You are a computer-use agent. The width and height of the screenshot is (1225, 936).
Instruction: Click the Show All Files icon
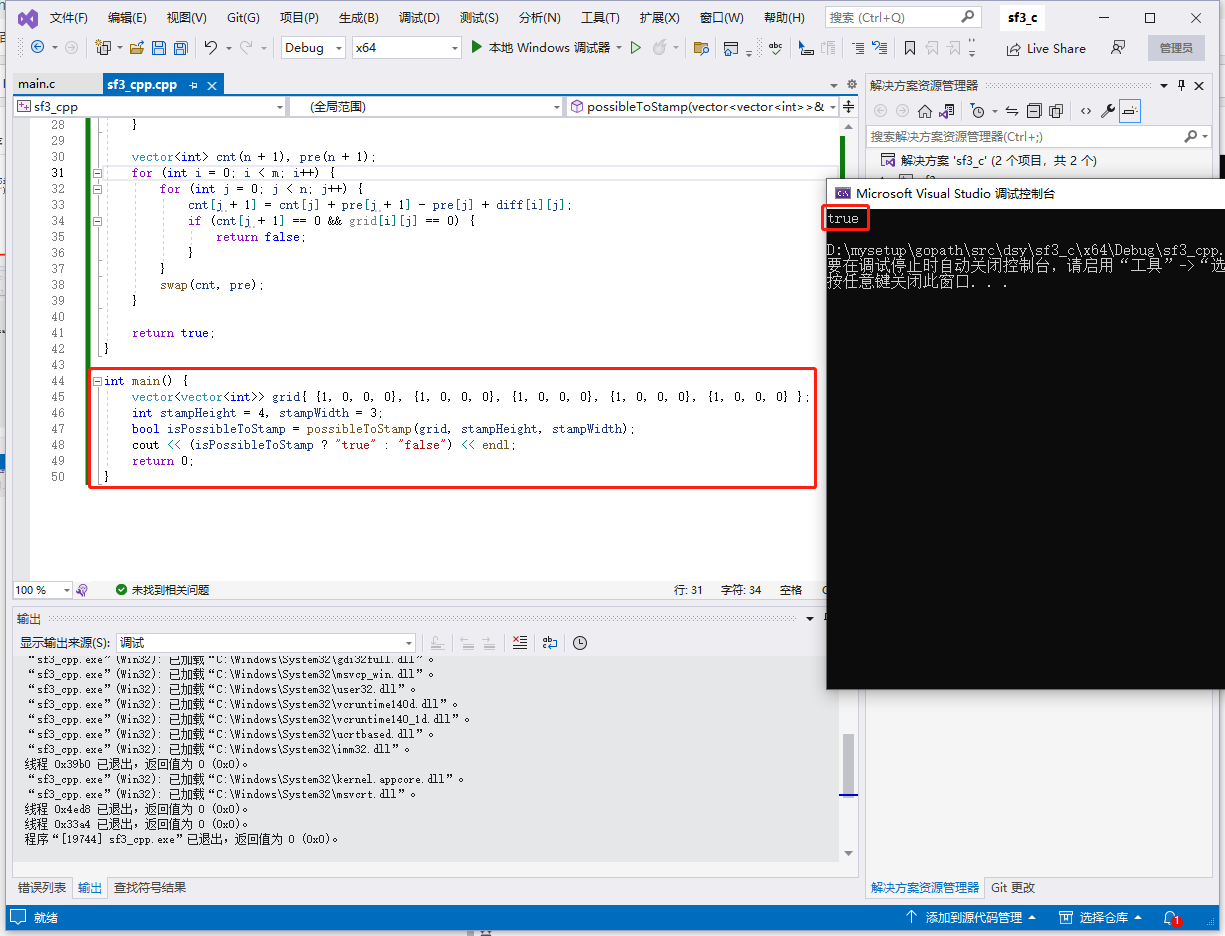click(1056, 111)
